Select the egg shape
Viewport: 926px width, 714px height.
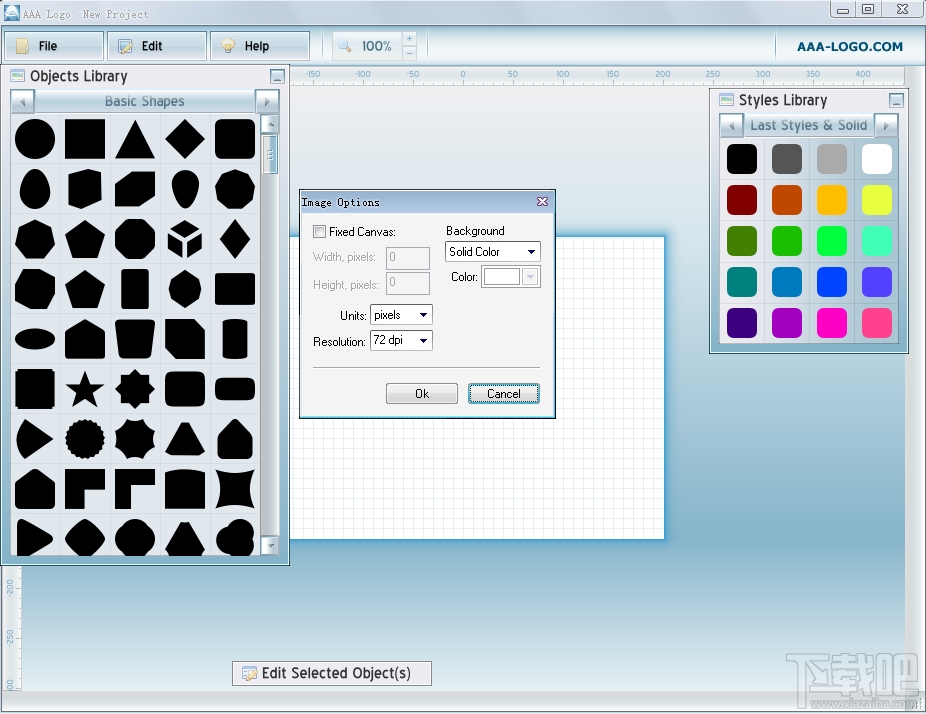pos(35,189)
